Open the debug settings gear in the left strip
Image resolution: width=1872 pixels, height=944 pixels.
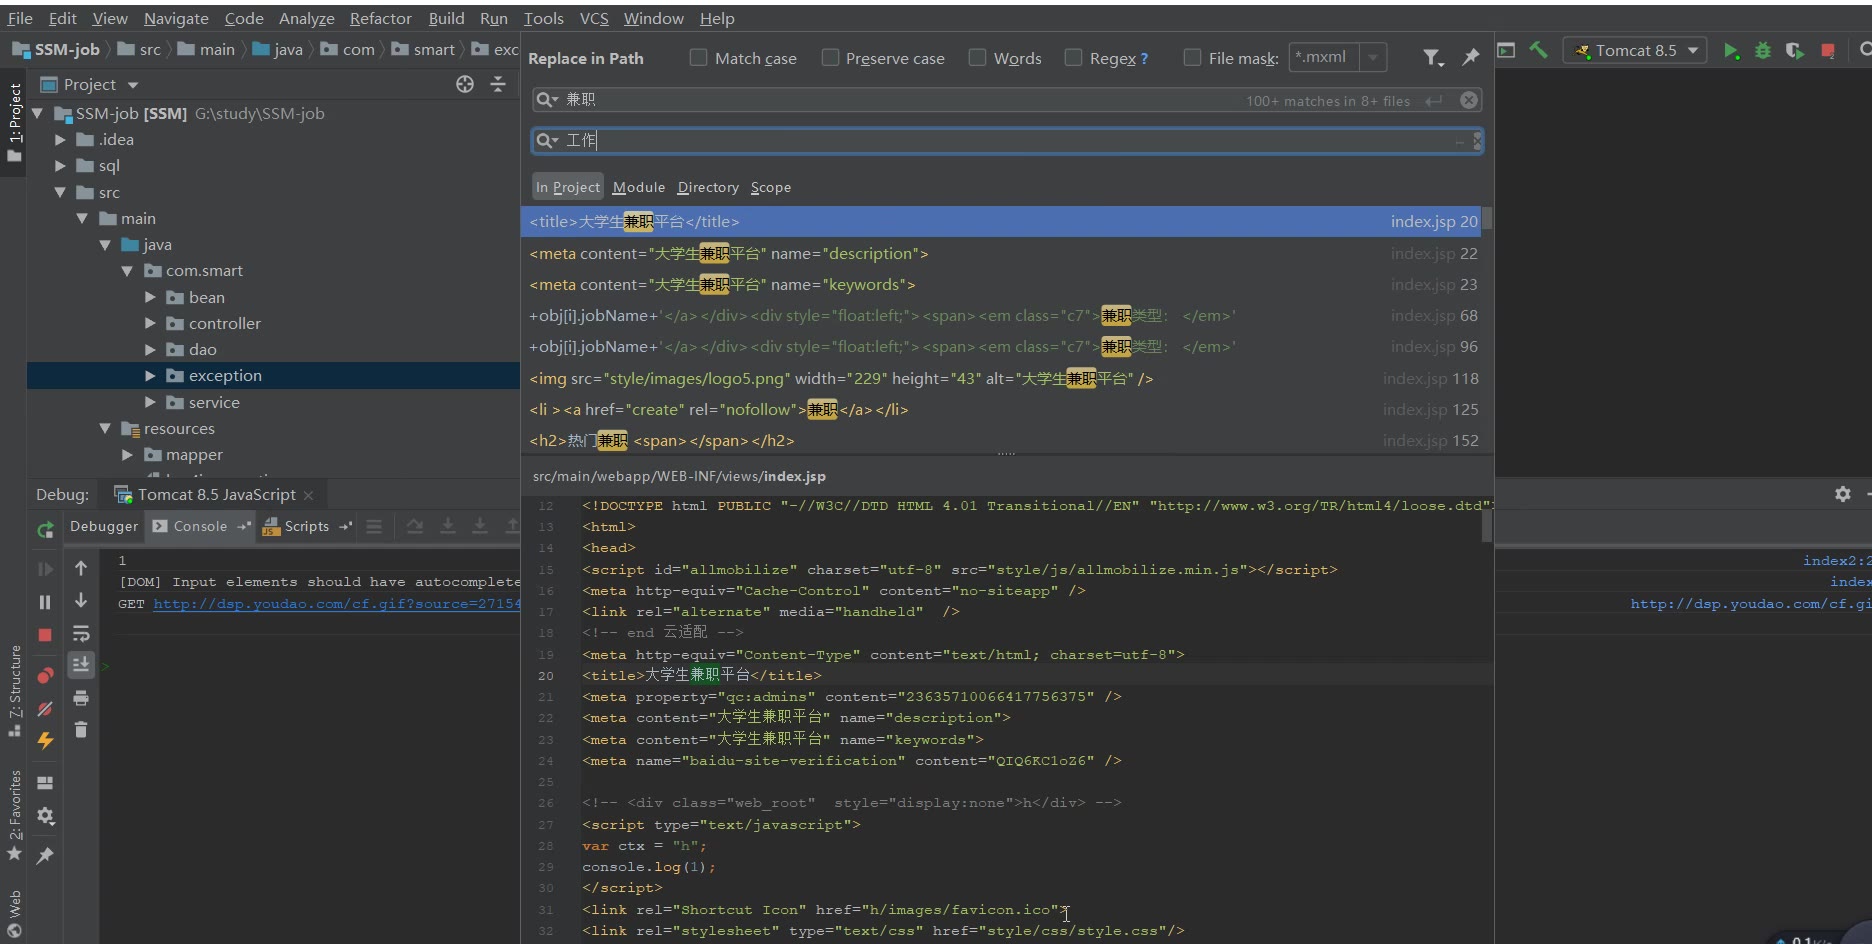pos(45,816)
